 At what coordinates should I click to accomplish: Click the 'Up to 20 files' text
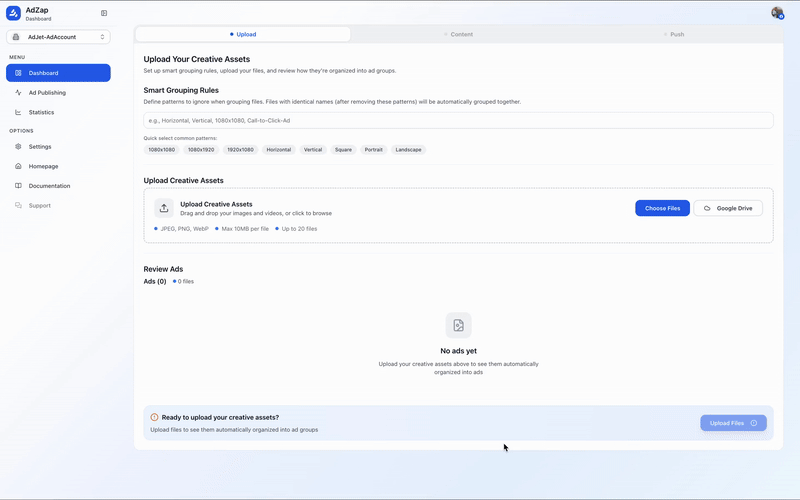pos(299,229)
